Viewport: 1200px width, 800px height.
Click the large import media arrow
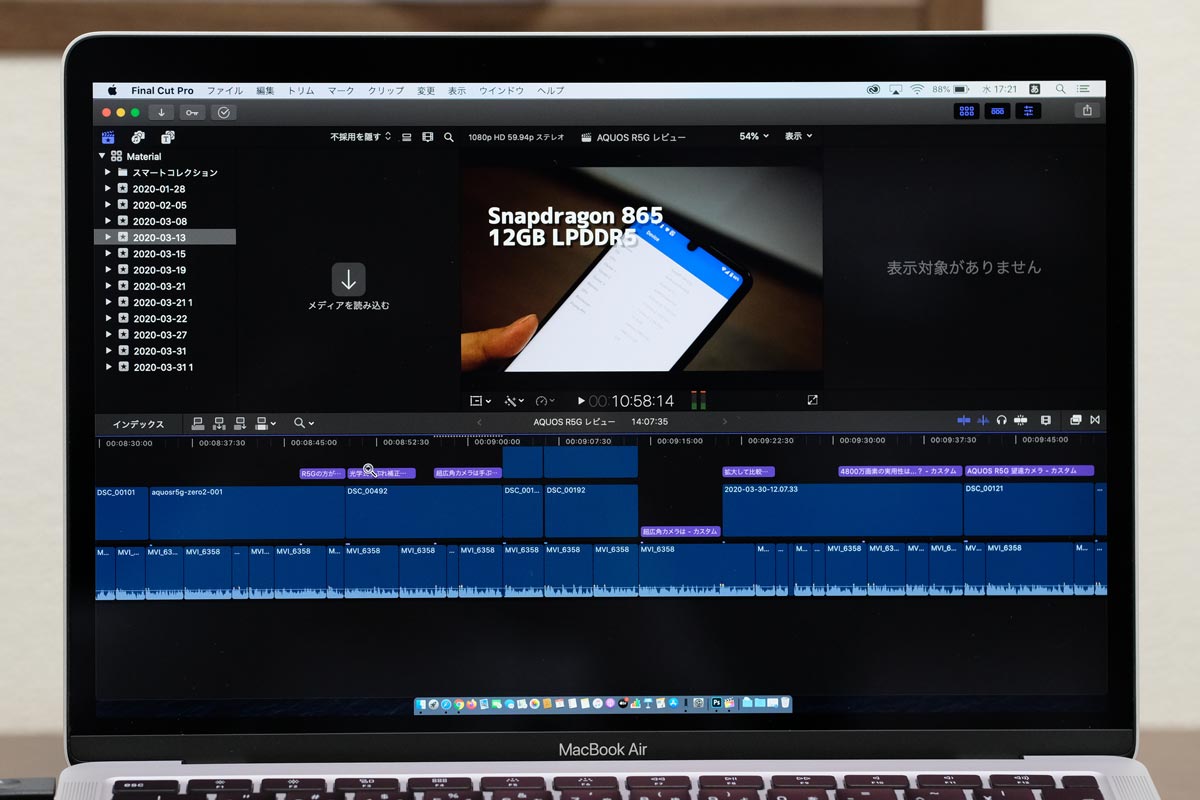pos(348,278)
